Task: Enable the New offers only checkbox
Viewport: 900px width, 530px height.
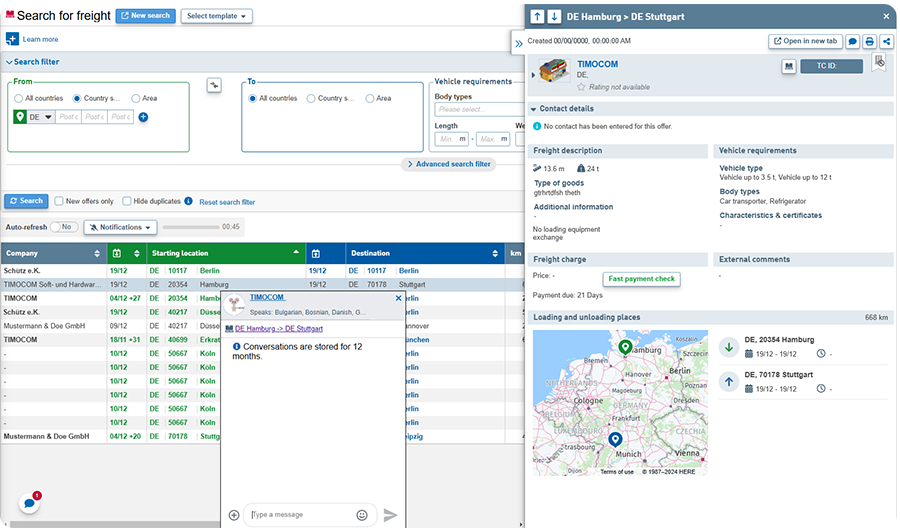Action: click(x=60, y=201)
